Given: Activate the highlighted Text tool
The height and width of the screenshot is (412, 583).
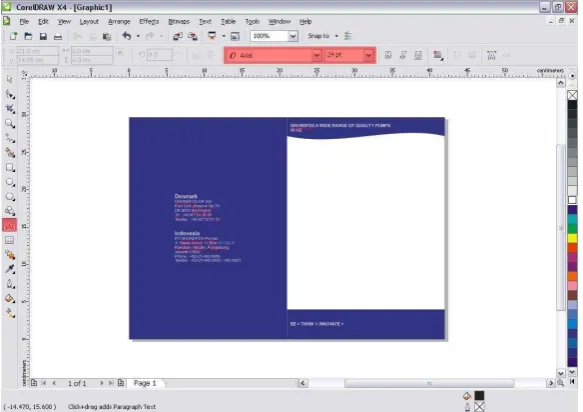Looking at the screenshot, I should pyautogui.click(x=10, y=225).
